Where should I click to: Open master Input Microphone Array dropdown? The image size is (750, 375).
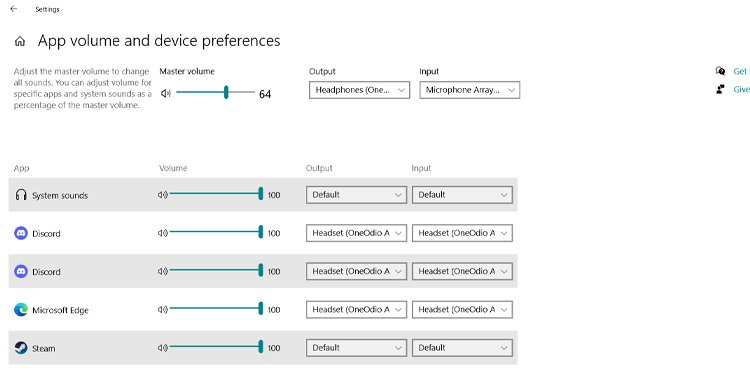click(x=470, y=90)
